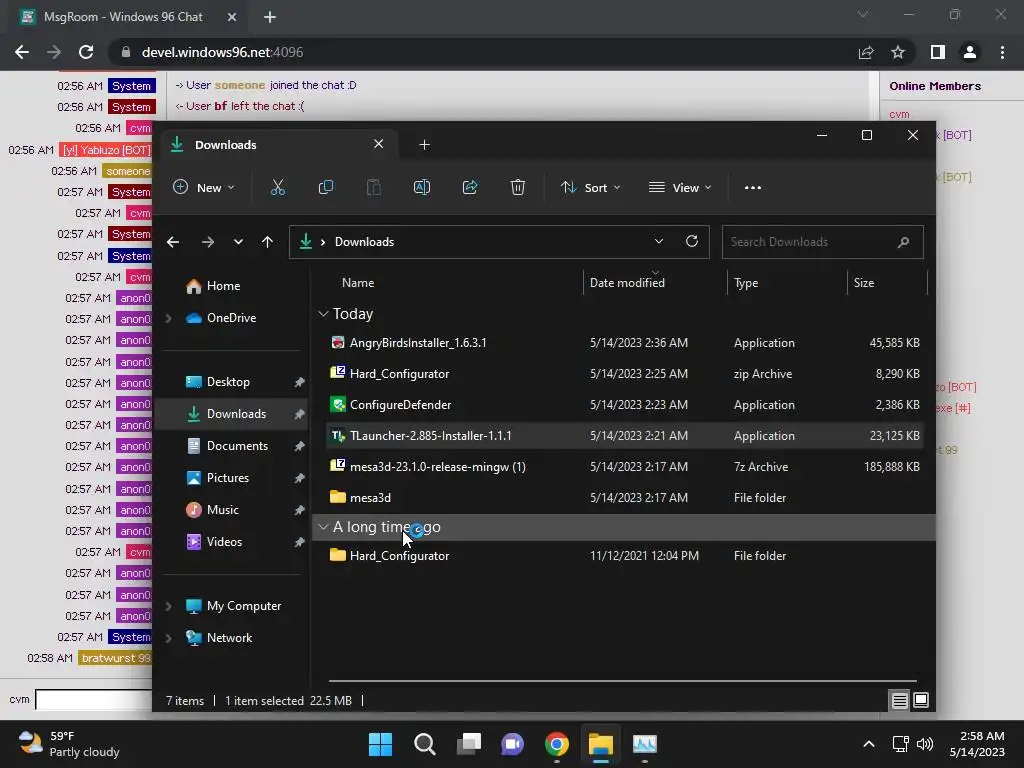
Task: Open recent locations dropdown arrow
Action: (238, 242)
